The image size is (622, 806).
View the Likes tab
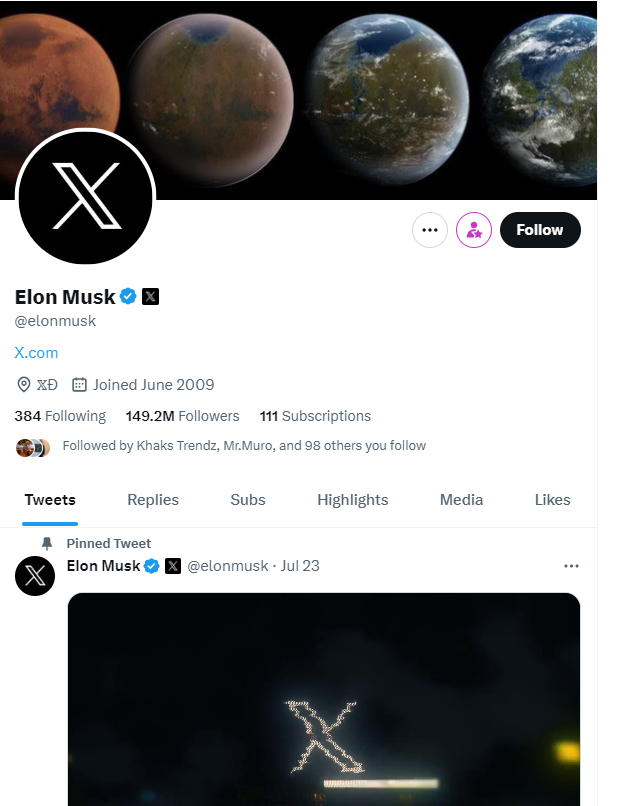pos(552,499)
